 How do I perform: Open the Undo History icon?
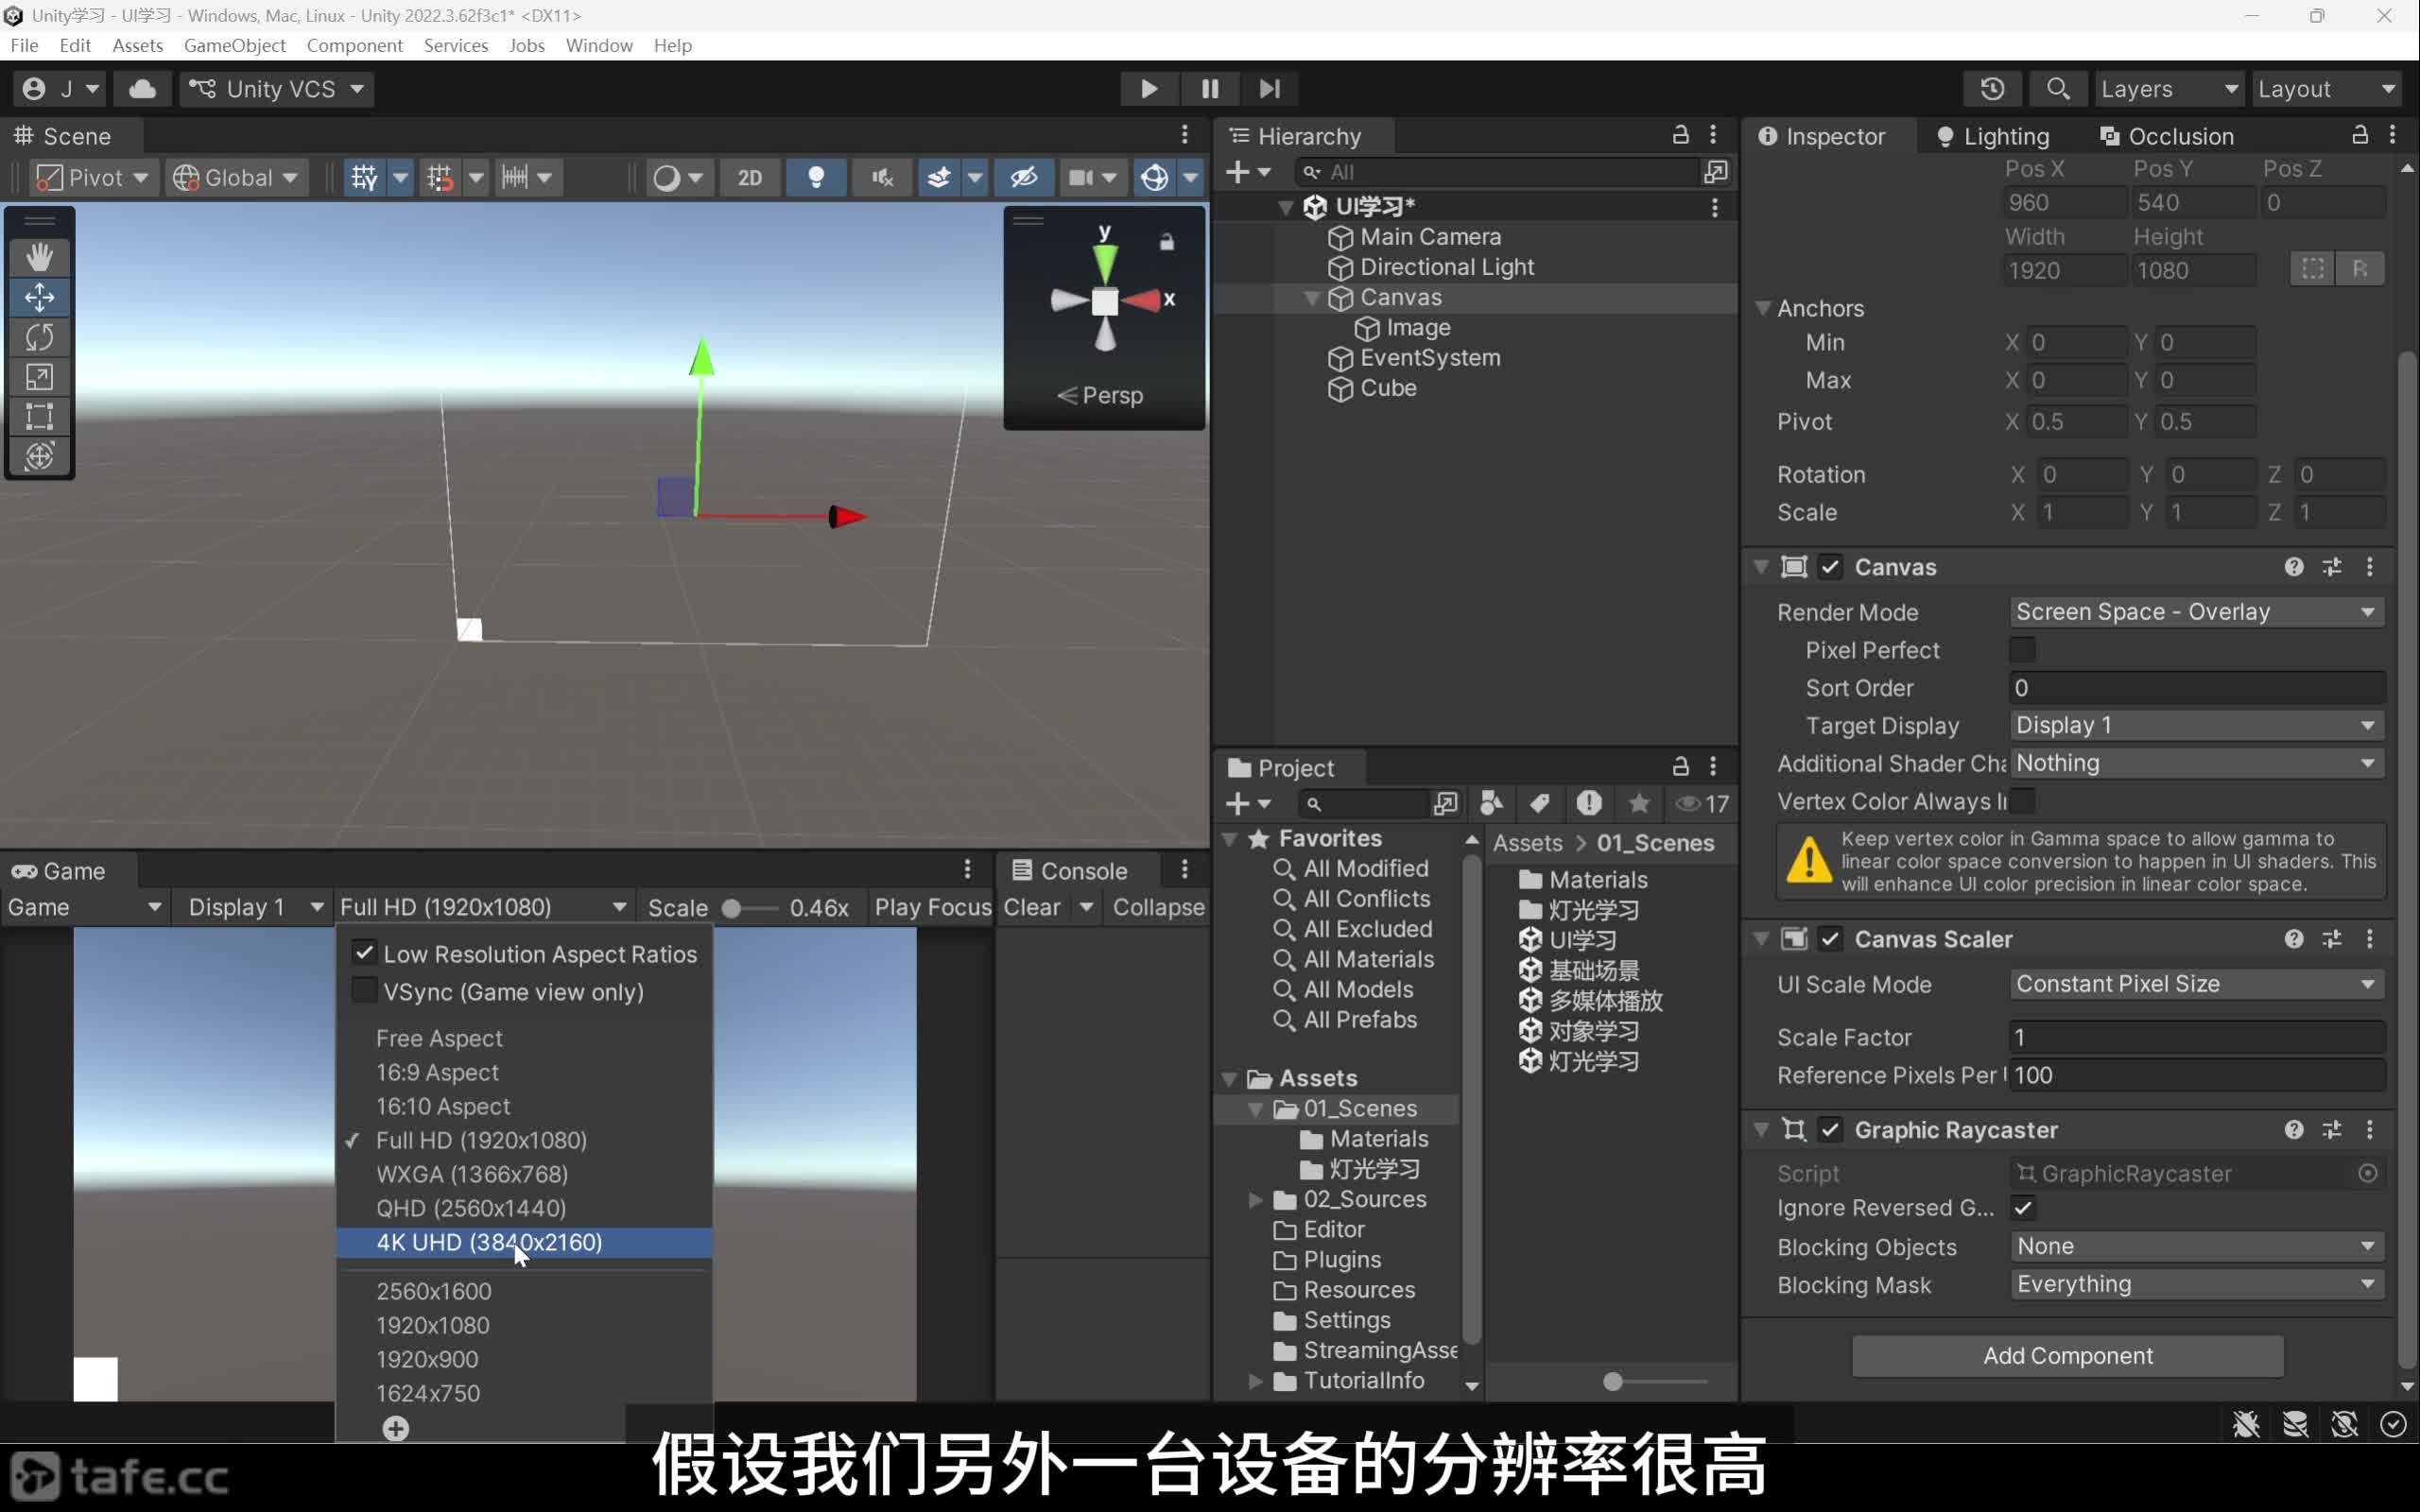(x=1992, y=89)
